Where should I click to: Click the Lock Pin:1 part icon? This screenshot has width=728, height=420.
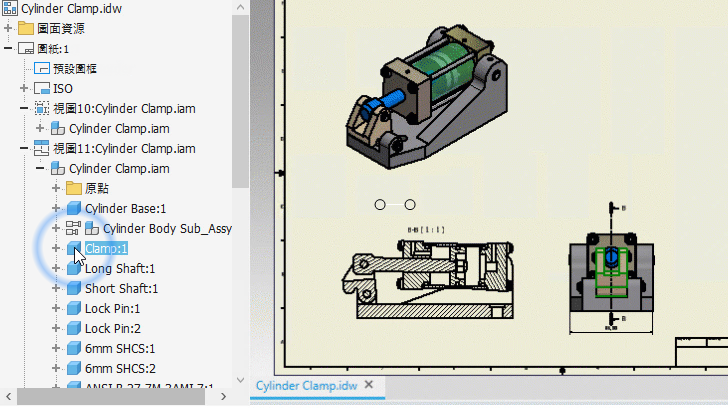coord(74,308)
